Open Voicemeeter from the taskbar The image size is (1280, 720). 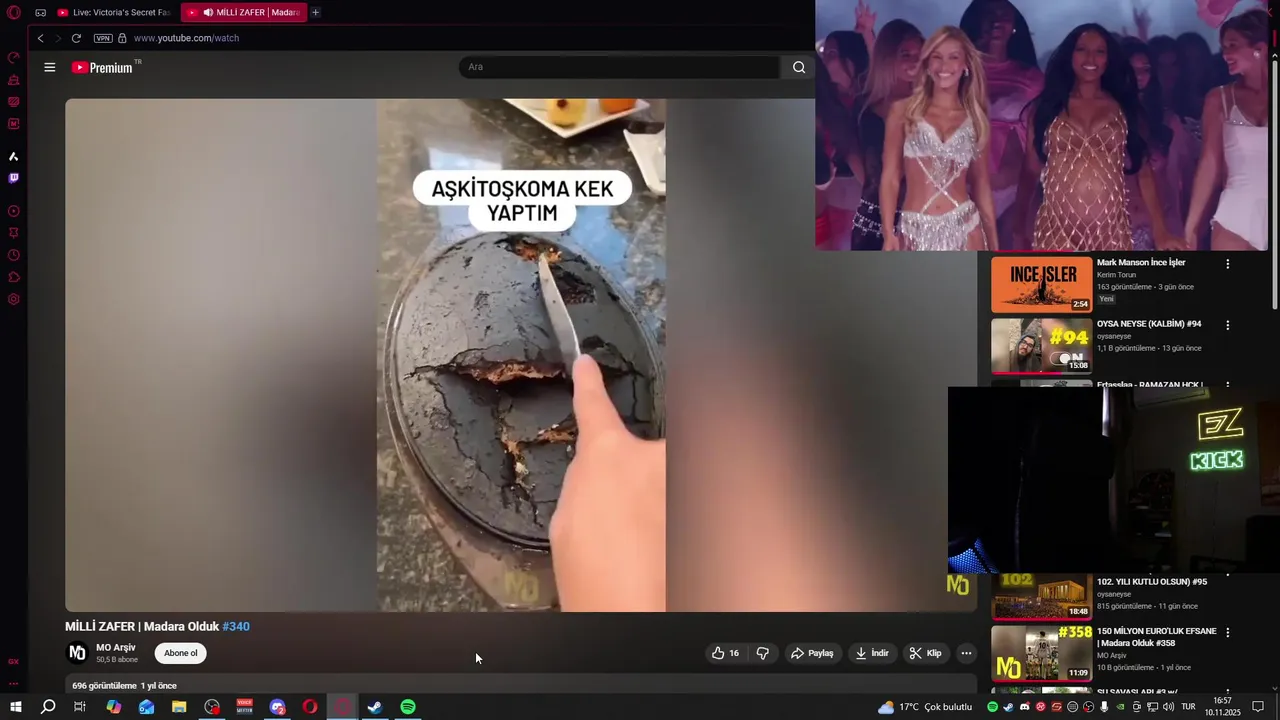[244, 707]
